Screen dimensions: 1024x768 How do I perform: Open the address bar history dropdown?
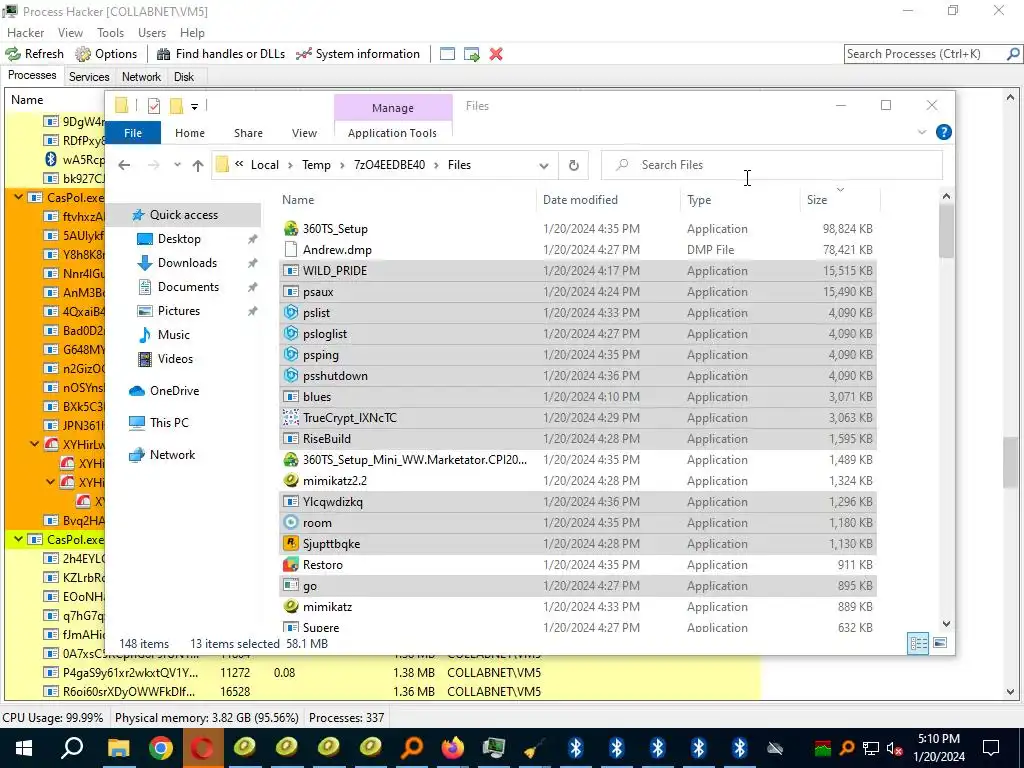[x=543, y=166]
